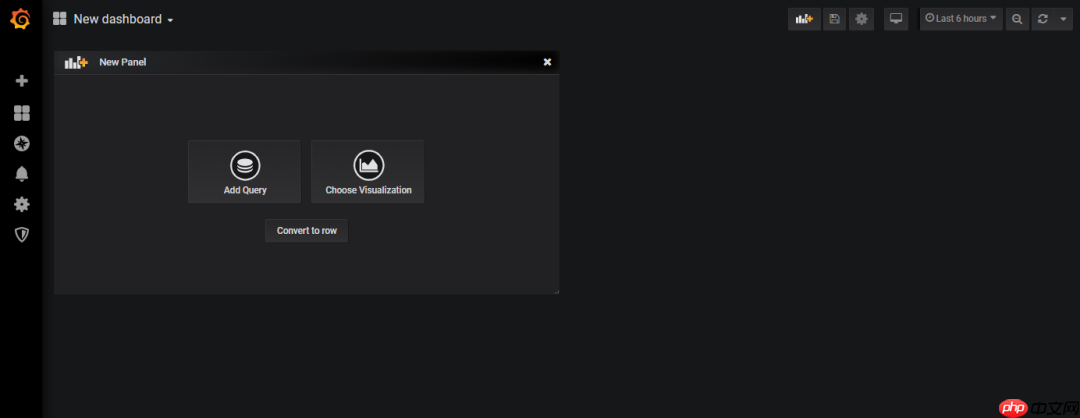Click the Grafana logo home icon
The image size is (1080, 418).
pyautogui.click(x=21, y=19)
